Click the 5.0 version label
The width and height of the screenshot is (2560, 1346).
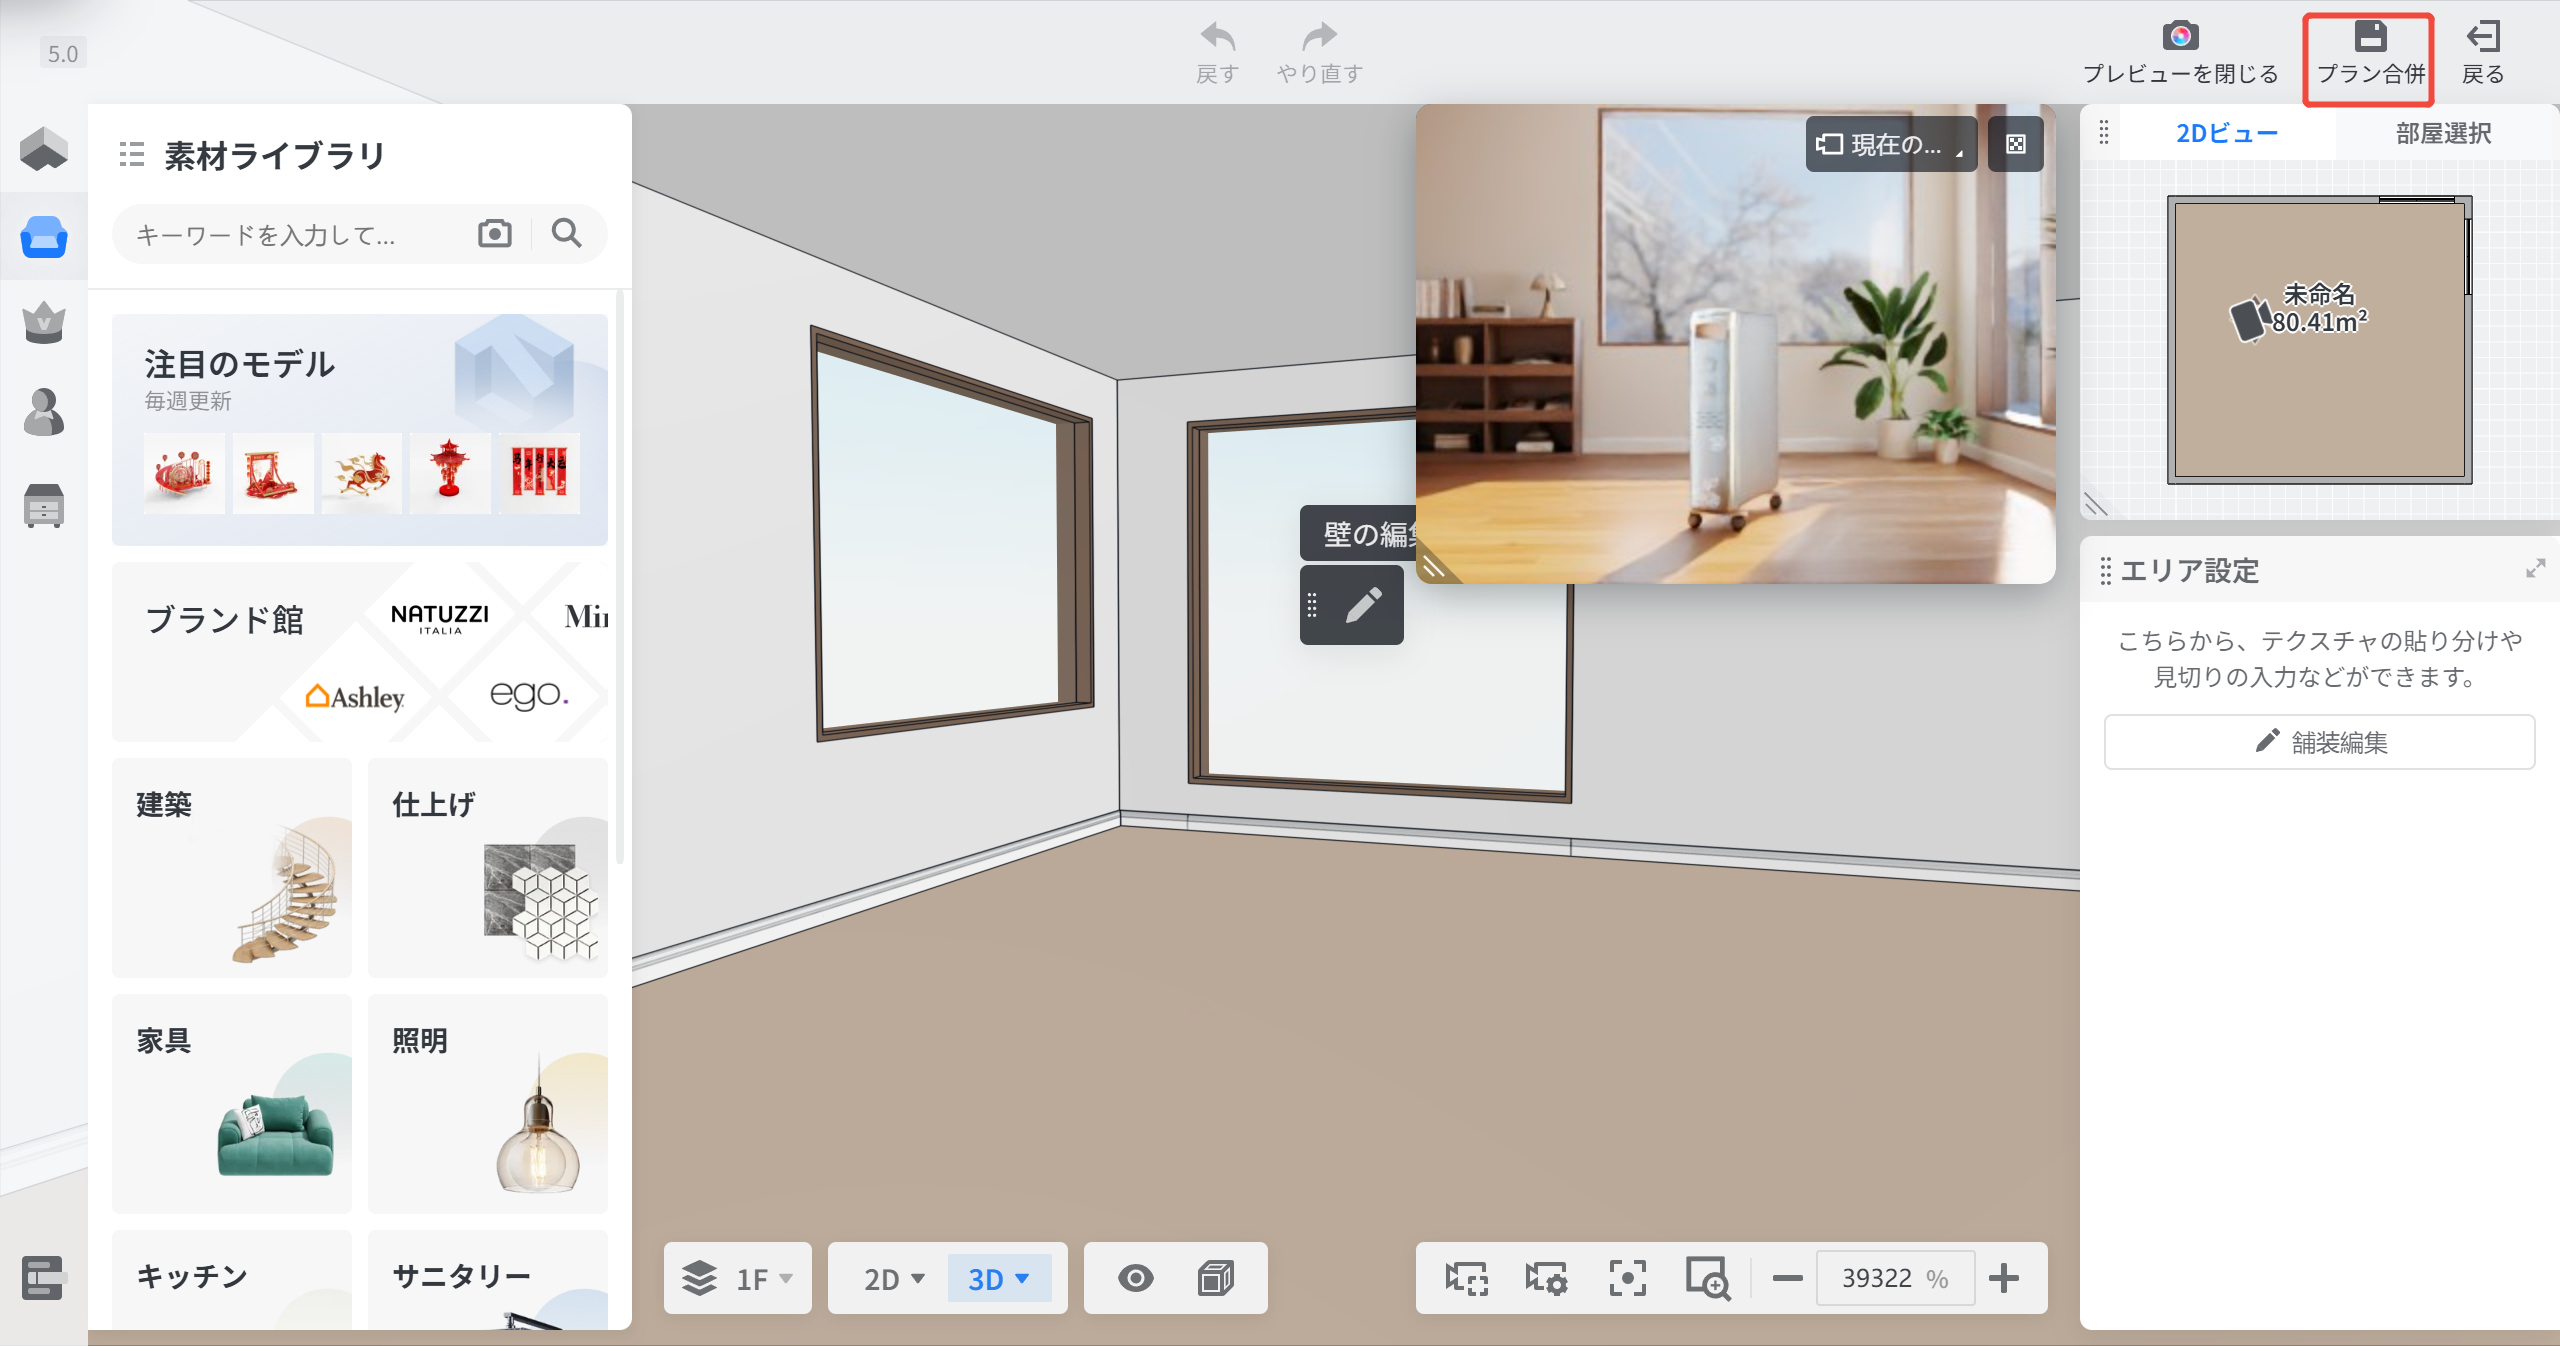tap(63, 53)
